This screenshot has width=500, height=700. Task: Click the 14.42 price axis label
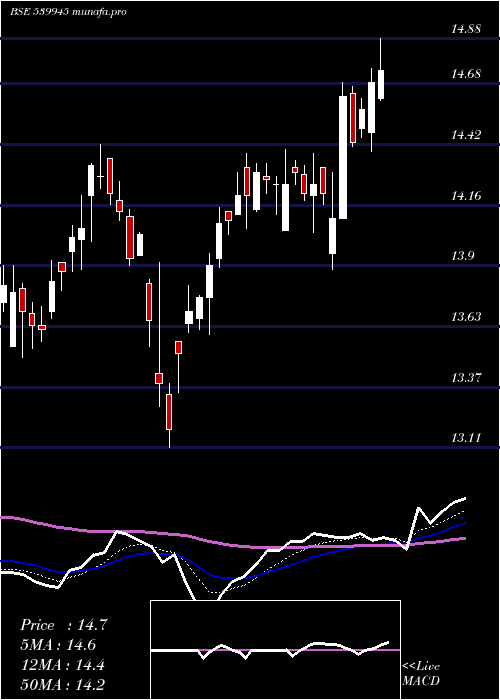[466, 134]
